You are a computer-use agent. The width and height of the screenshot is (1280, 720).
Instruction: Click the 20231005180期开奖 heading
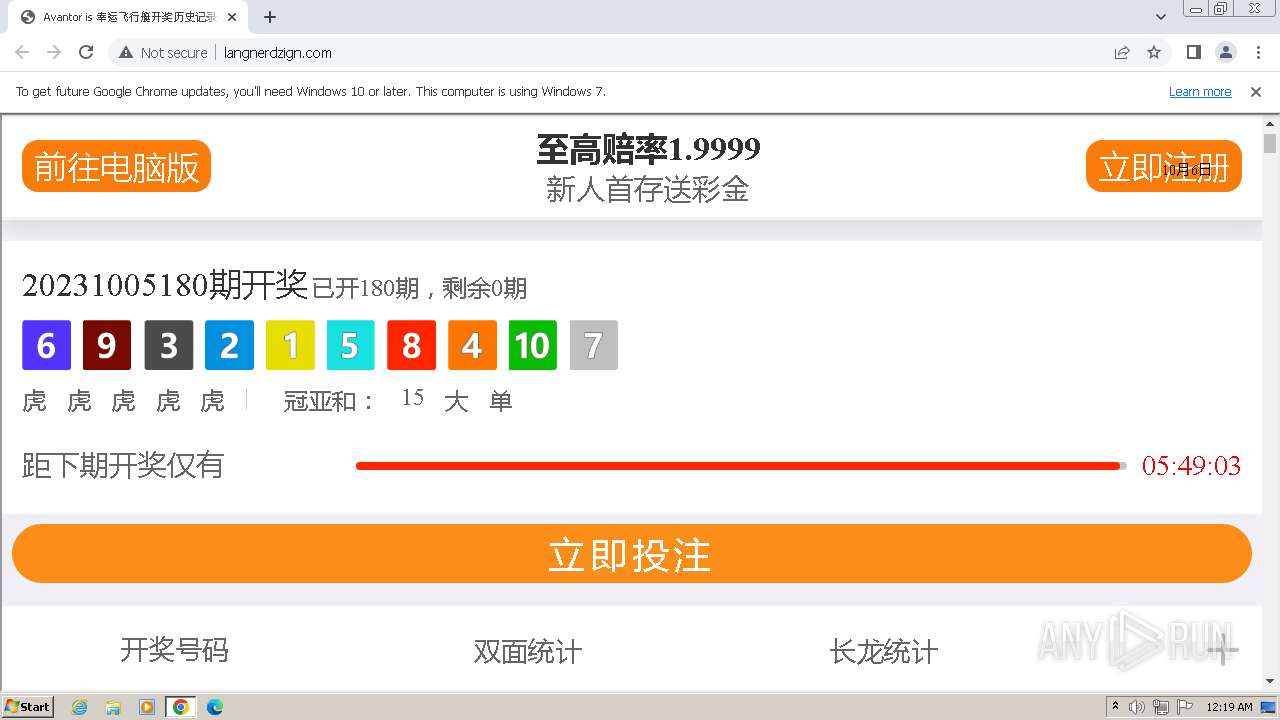165,285
